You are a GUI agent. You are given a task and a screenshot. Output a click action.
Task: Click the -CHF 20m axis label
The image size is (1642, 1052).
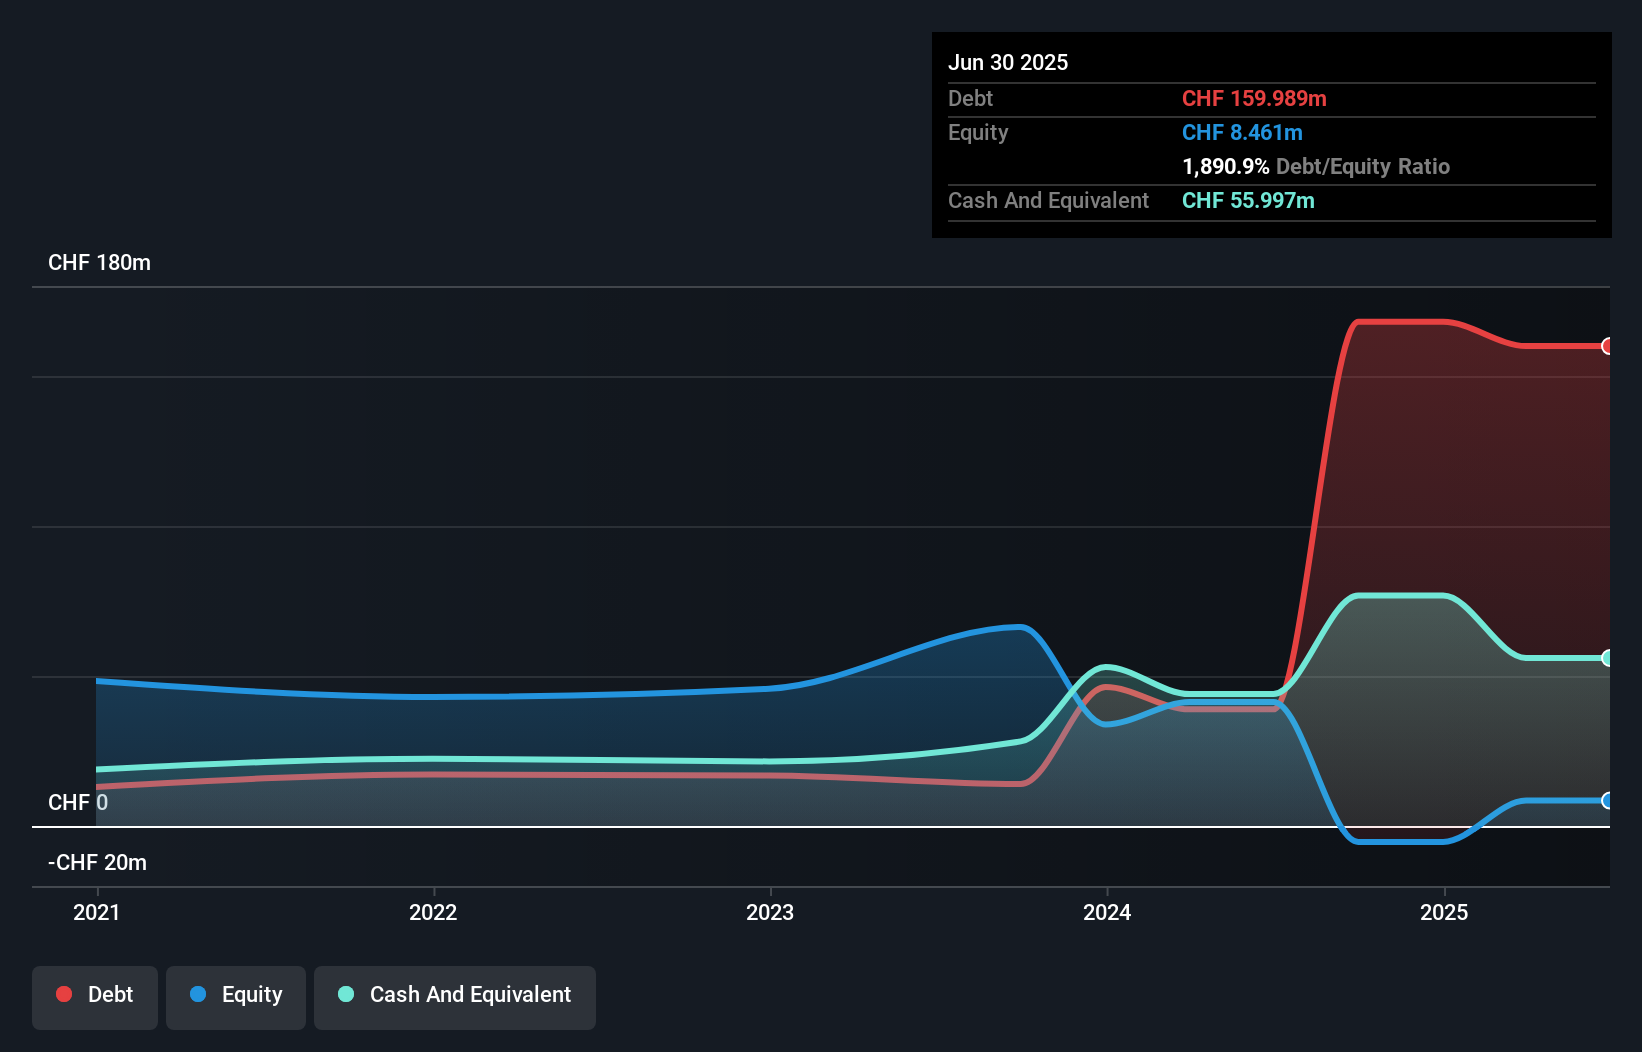pos(96,862)
